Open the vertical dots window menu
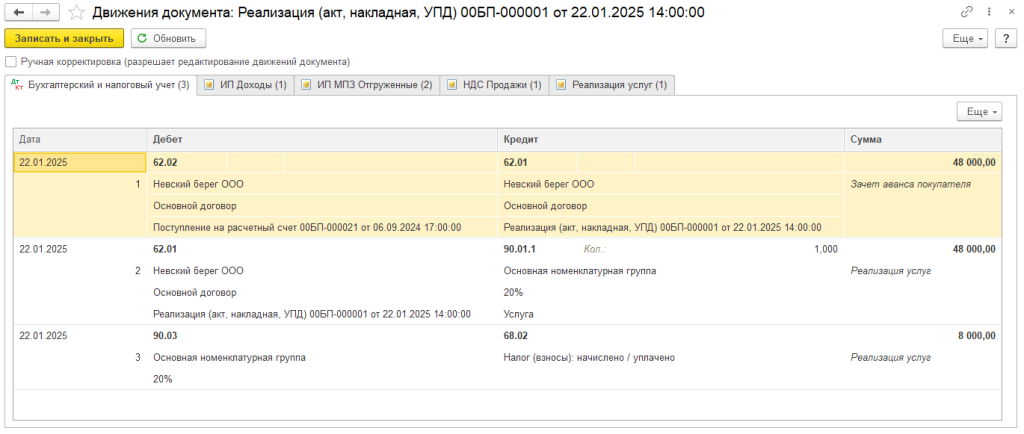 coord(987,12)
